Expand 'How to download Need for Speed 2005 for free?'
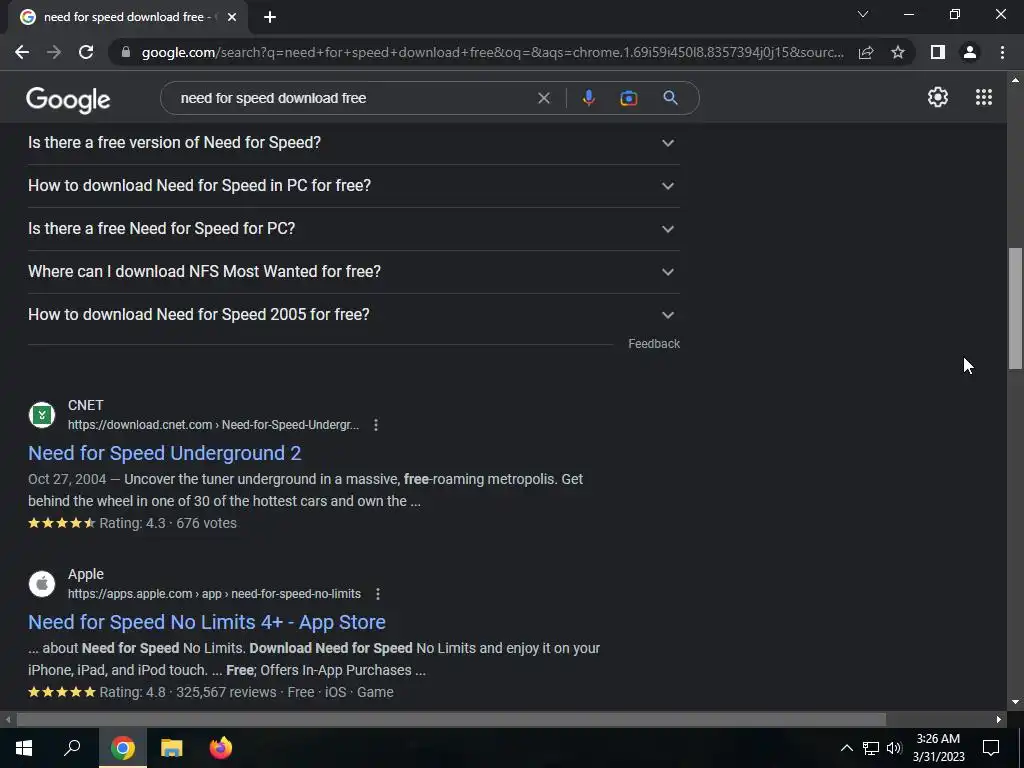This screenshot has height=768, width=1024. tap(353, 315)
